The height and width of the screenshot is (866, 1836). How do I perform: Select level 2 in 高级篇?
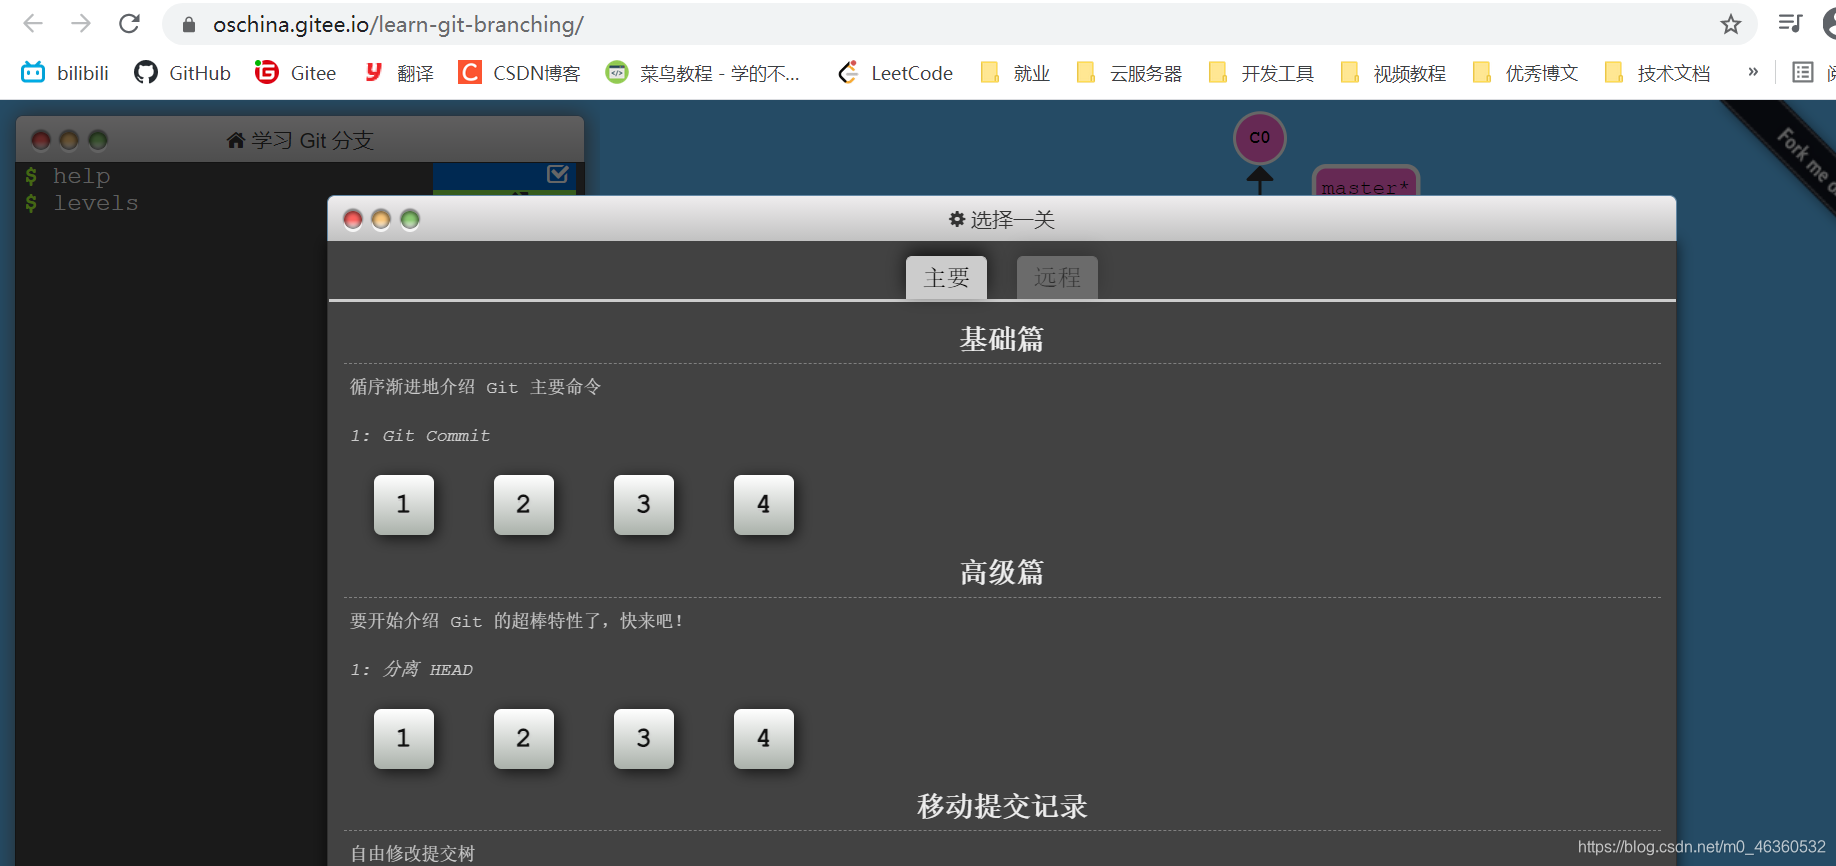point(524,739)
